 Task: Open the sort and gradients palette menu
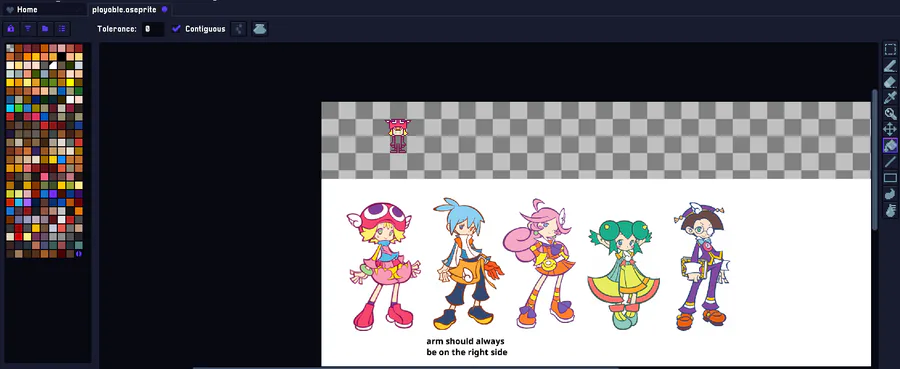coord(28,29)
